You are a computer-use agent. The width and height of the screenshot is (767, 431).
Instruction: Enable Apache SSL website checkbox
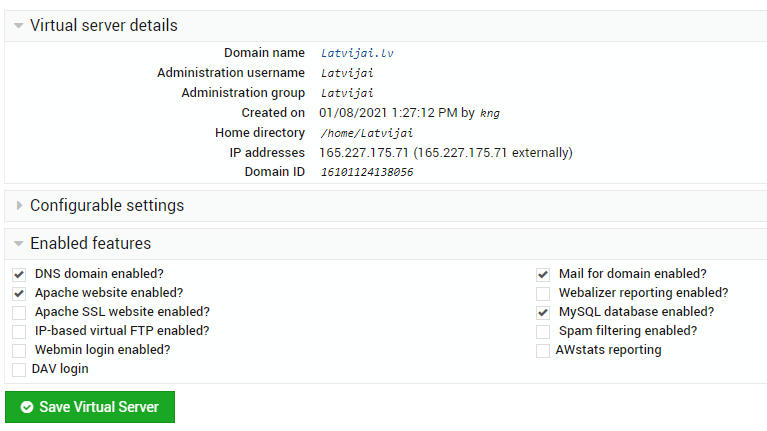tap(19, 313)
